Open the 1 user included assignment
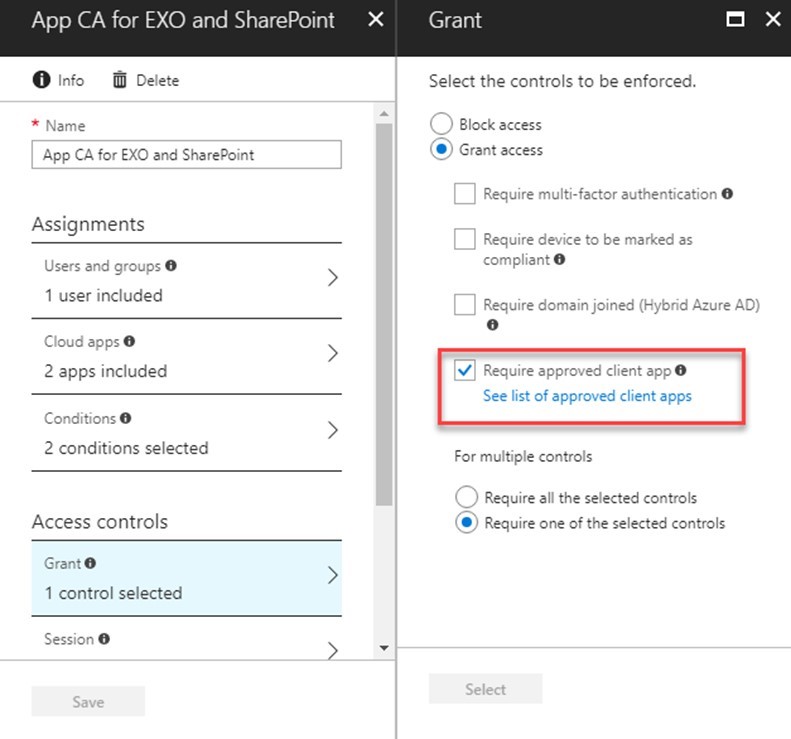791x739 pixels. [x=187, y=281]
